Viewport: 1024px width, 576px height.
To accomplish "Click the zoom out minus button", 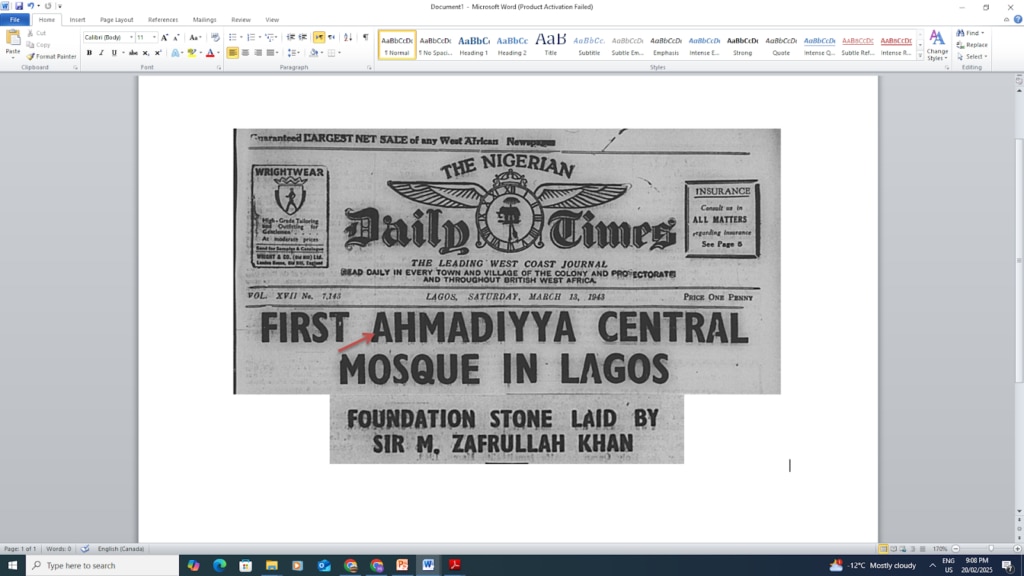I will tap(956, 549).
